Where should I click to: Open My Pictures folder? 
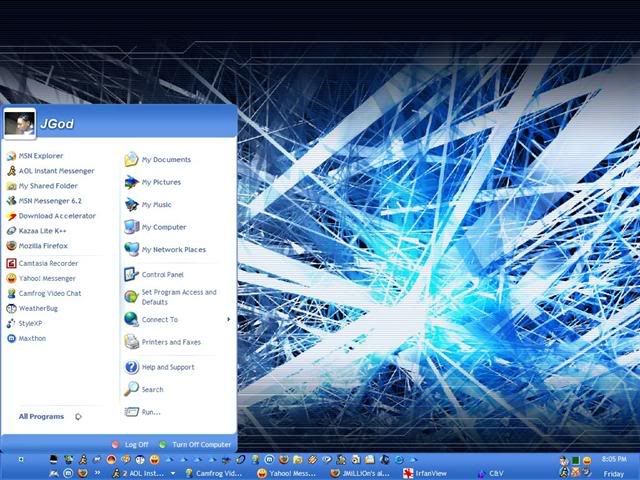tap(153, 182)
